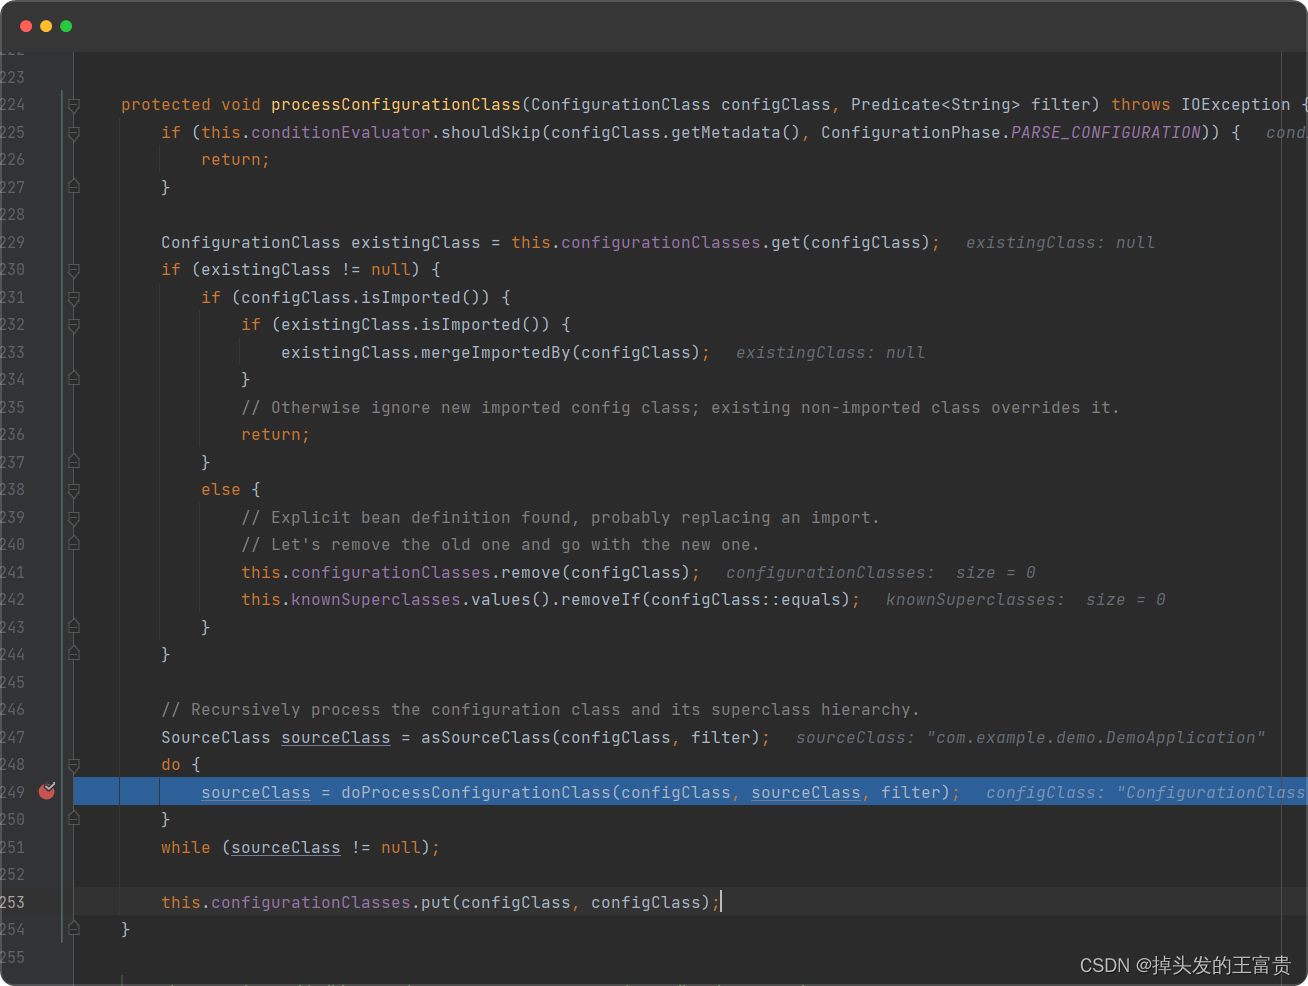Image resolution: width=1308 pixels, height=986 pixels.
Task: Remove the breakpoint on the doProcessConfigurationClass line
Action: (47, 791)
